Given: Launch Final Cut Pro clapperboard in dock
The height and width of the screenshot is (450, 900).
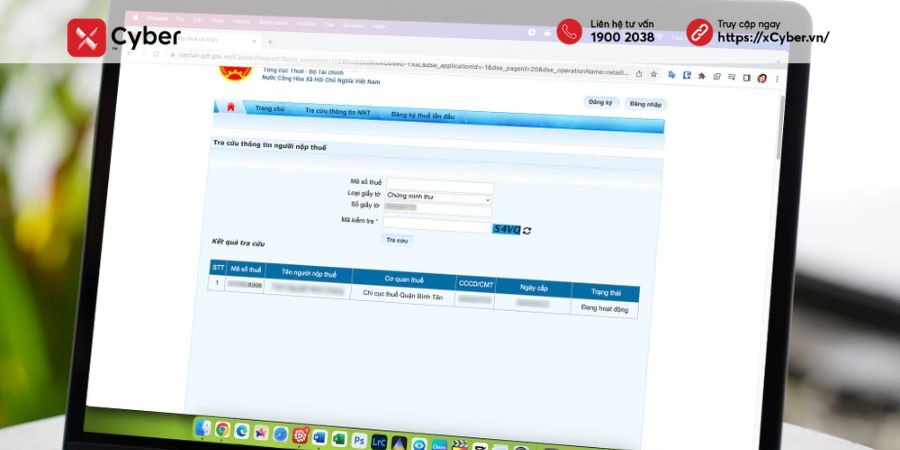Looking at the screenshot, I should pos(459,445).
